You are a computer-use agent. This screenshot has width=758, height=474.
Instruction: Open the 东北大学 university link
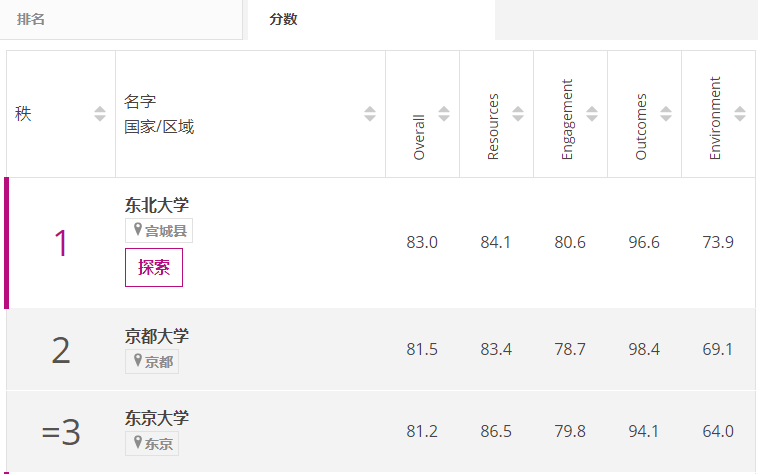pos(157,205)
